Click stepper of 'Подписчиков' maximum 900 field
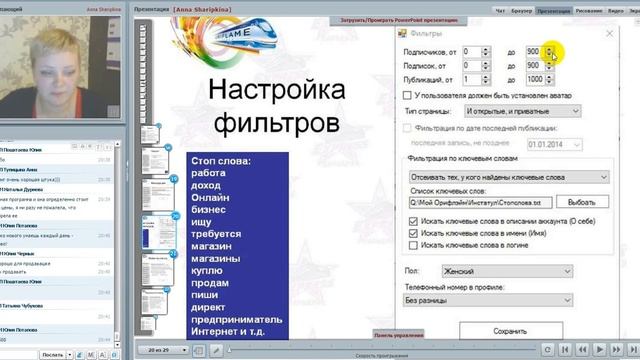Image resolution: width=640 pixels, height=360 pixels. pos(549,52)
